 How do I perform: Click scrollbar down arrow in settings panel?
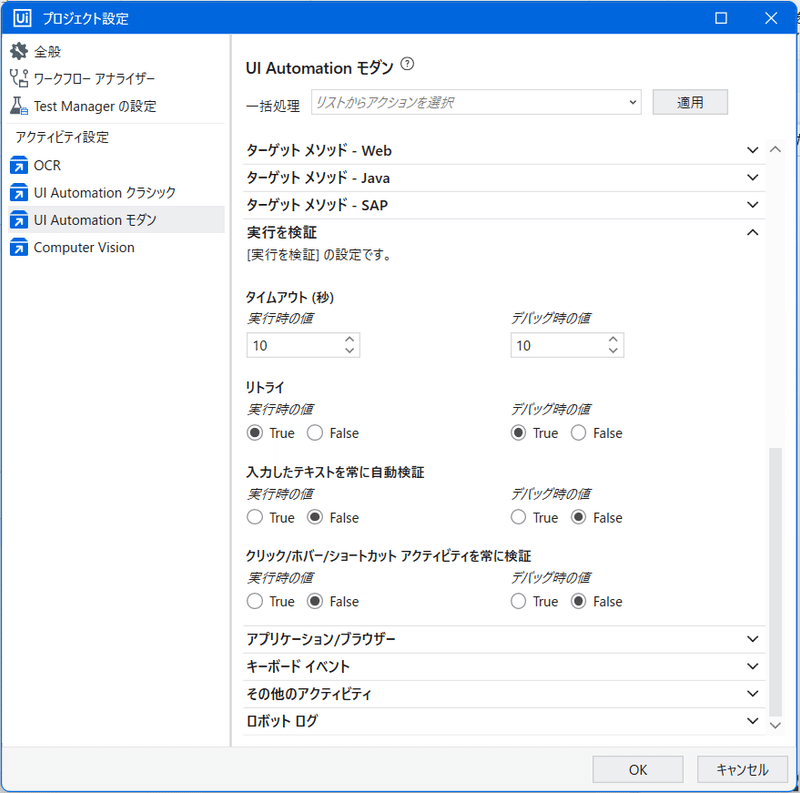click(775, 725)
